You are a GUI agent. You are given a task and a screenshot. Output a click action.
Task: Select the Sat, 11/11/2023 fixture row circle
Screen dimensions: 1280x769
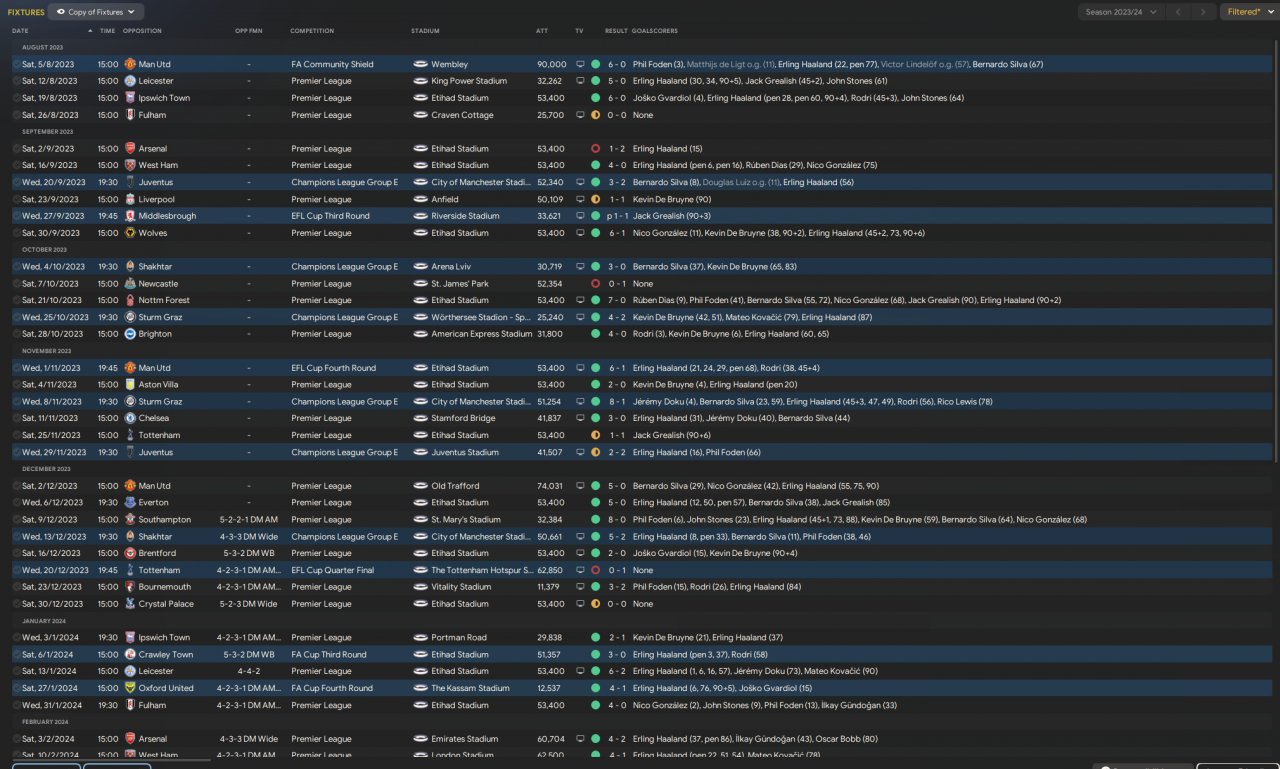click(17, 418)
